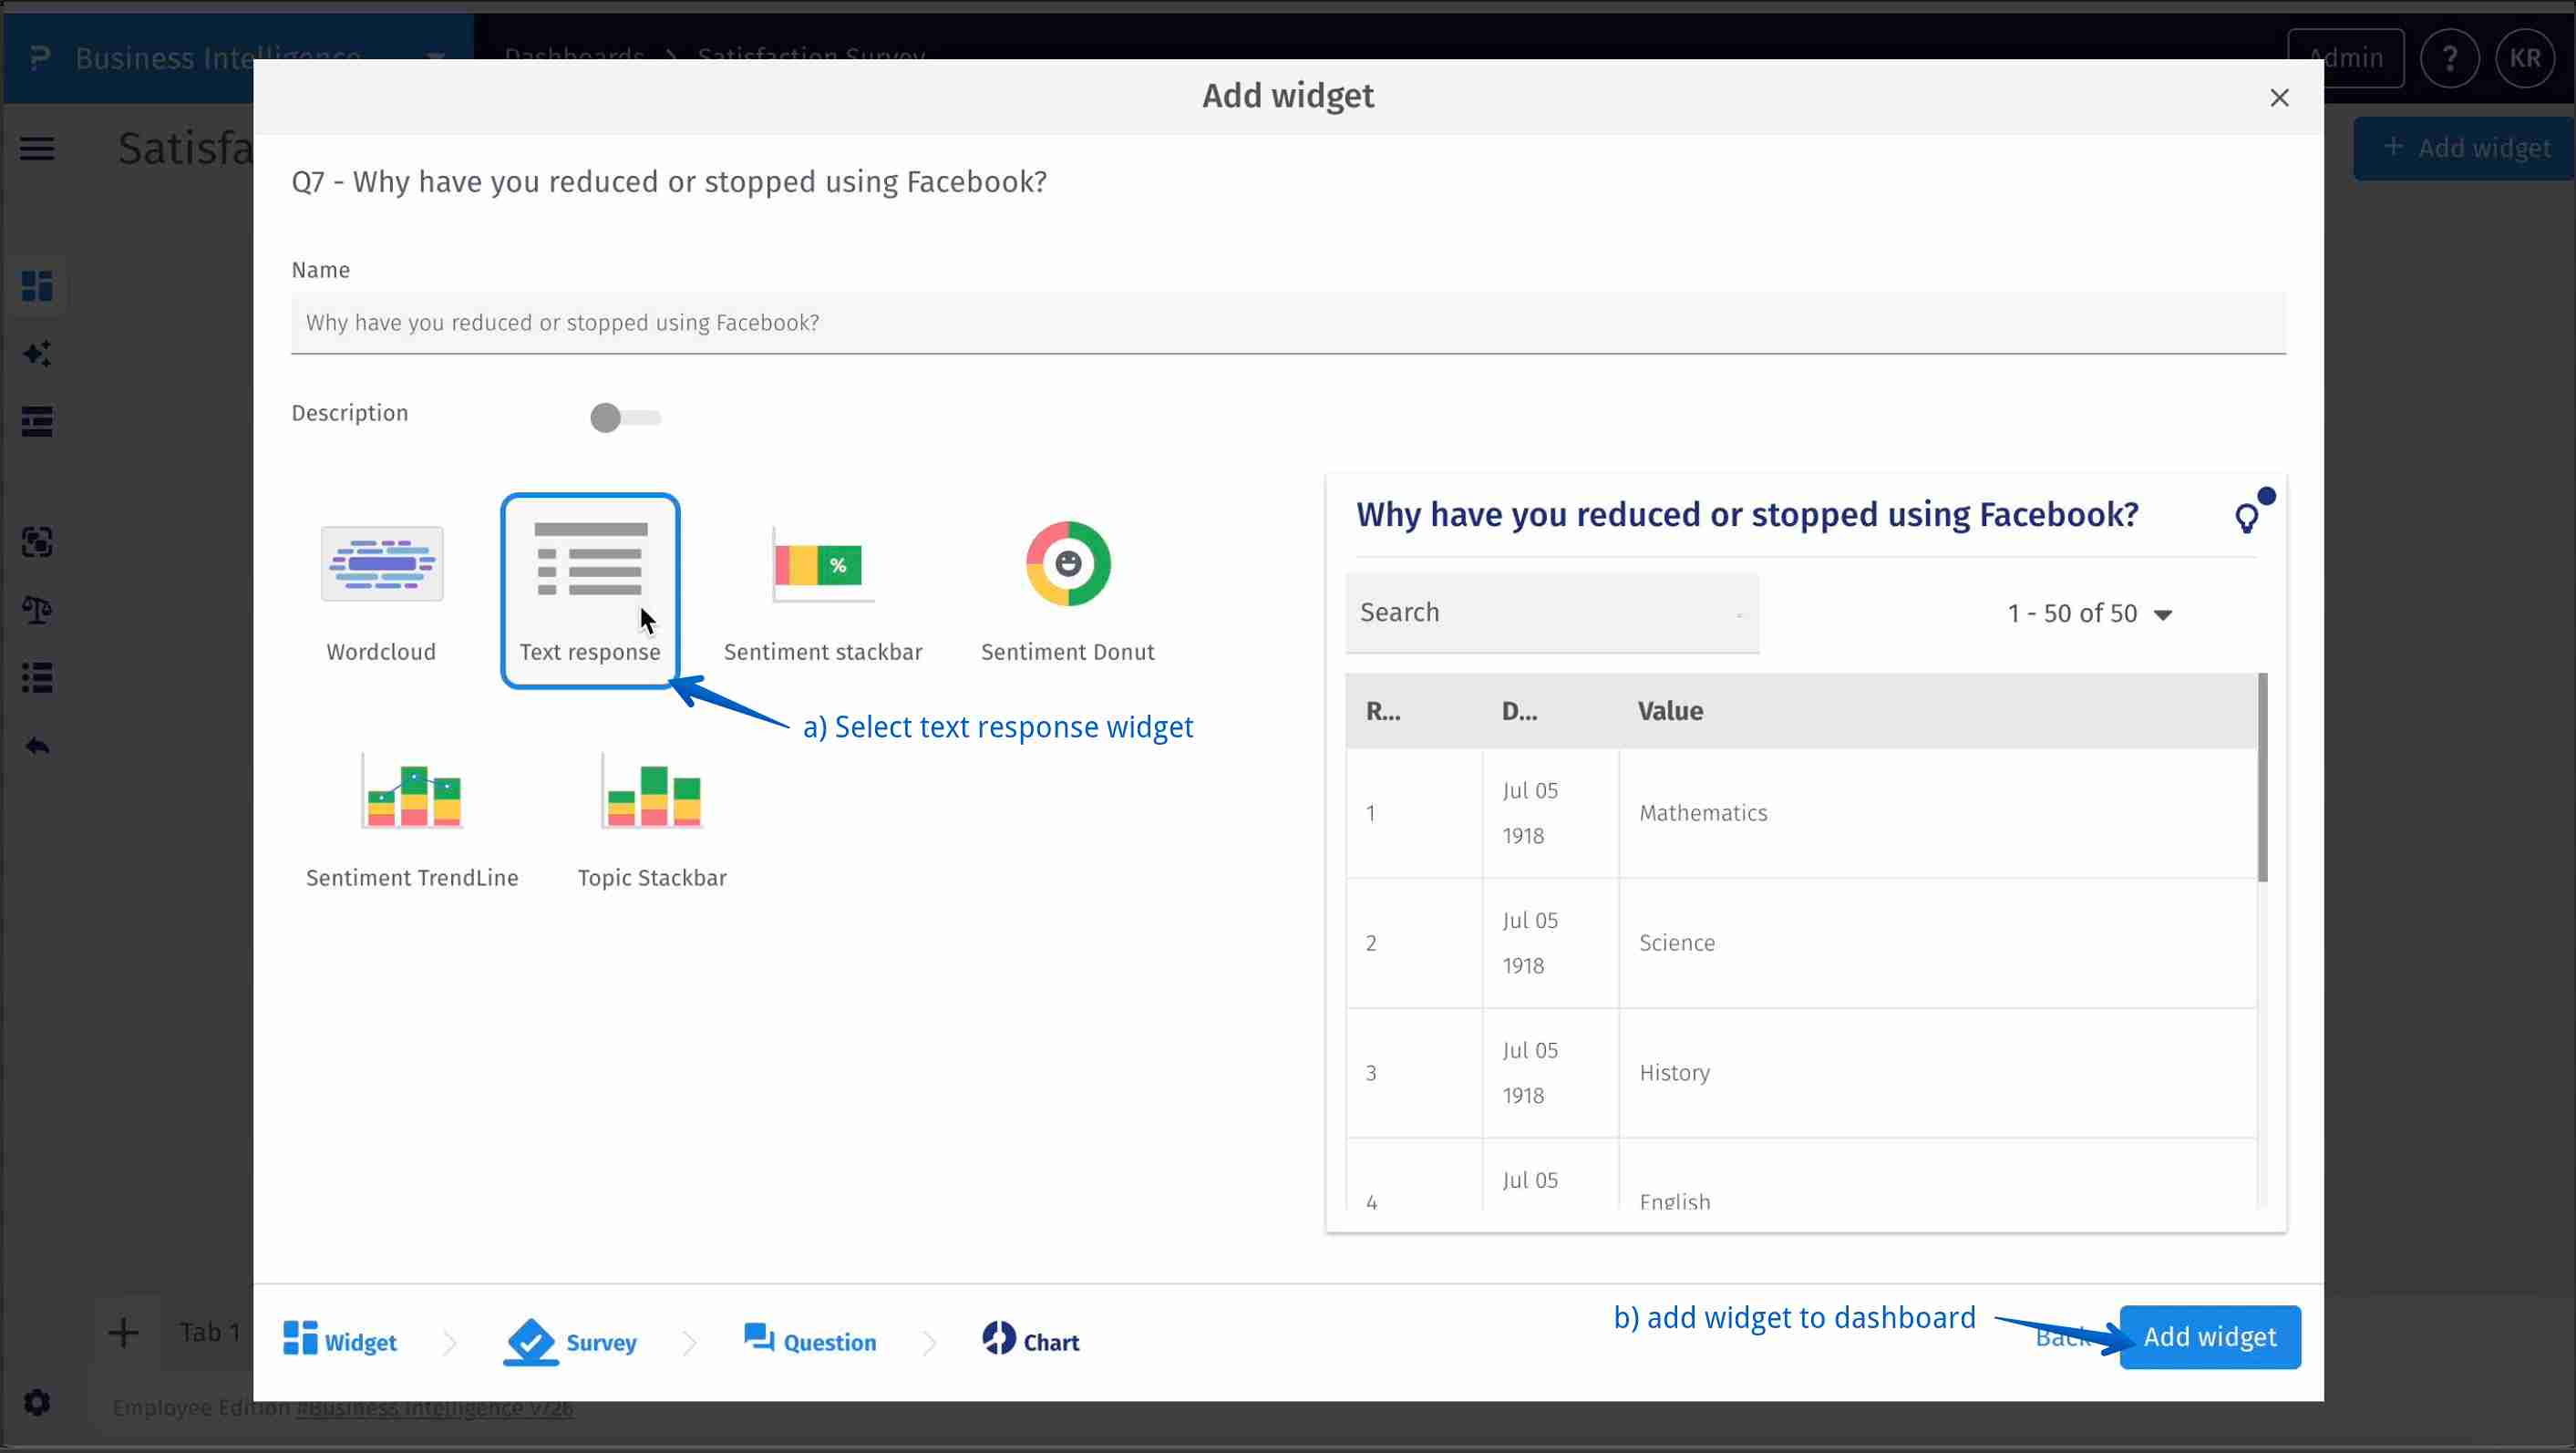Click the Back button near Add widget
2576x1453 pixels.
click(x=2062, y=1337)
